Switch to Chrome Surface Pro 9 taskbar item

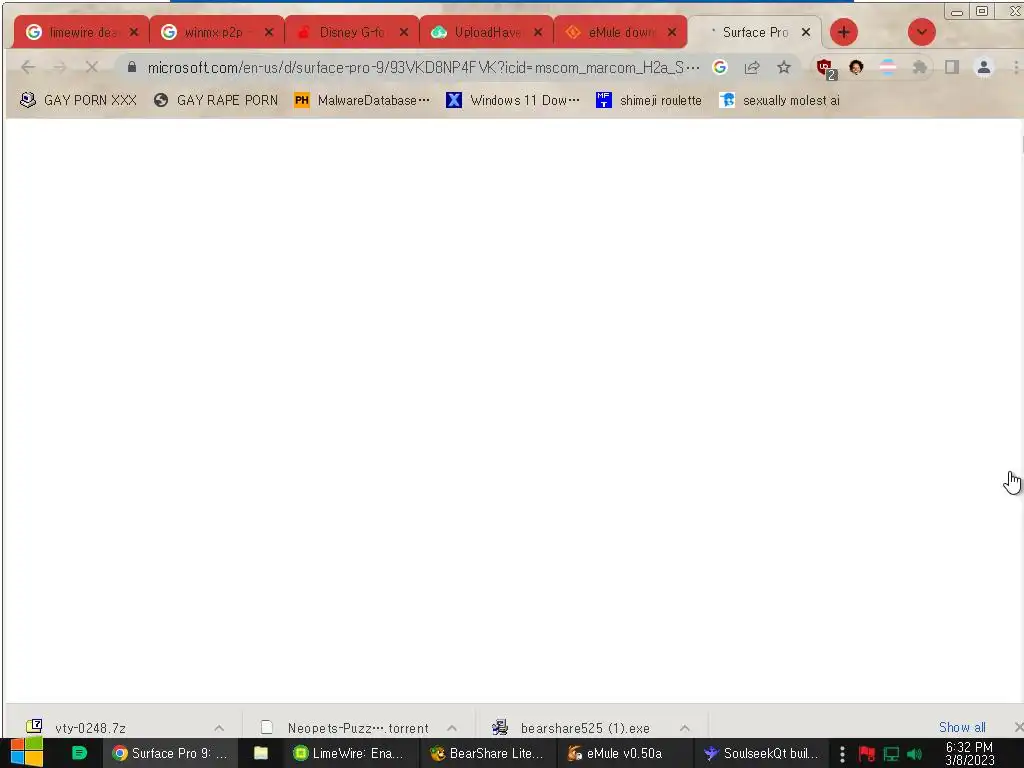[170, 753]
